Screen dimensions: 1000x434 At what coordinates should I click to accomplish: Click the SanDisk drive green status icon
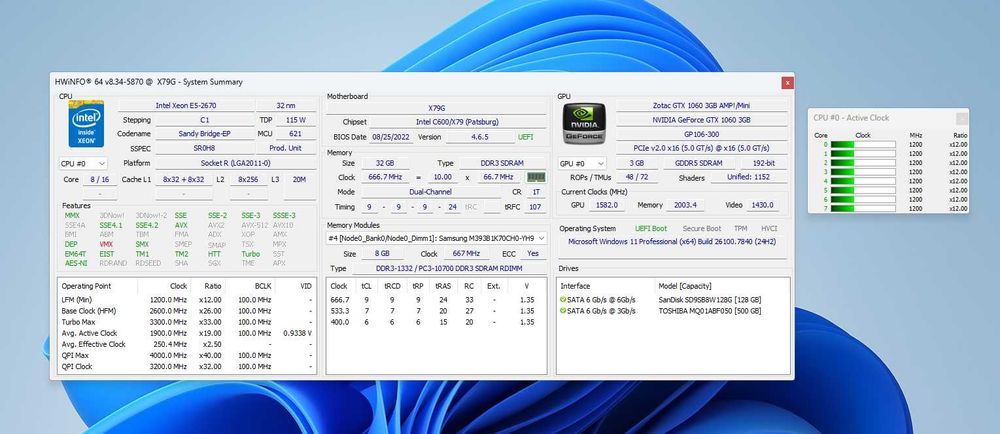[x=563, y=300]
